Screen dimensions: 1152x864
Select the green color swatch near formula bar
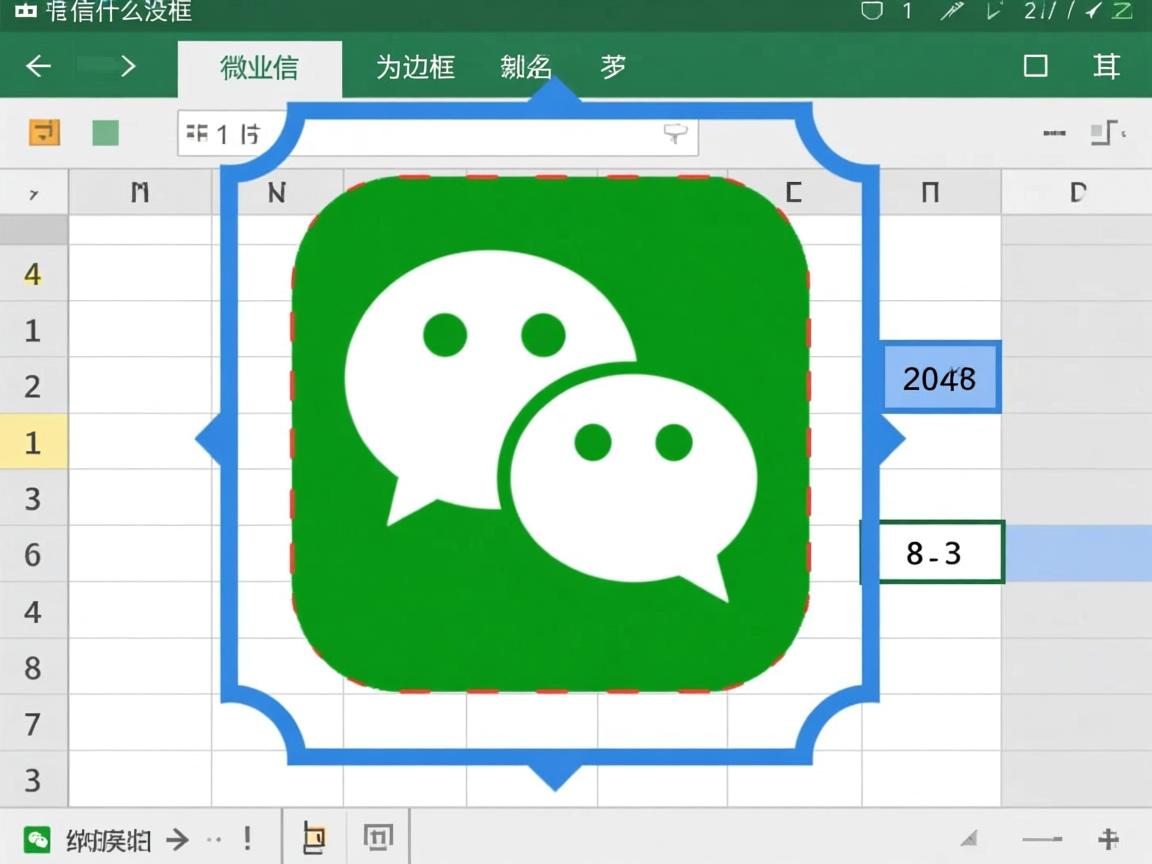click(105, 132)
